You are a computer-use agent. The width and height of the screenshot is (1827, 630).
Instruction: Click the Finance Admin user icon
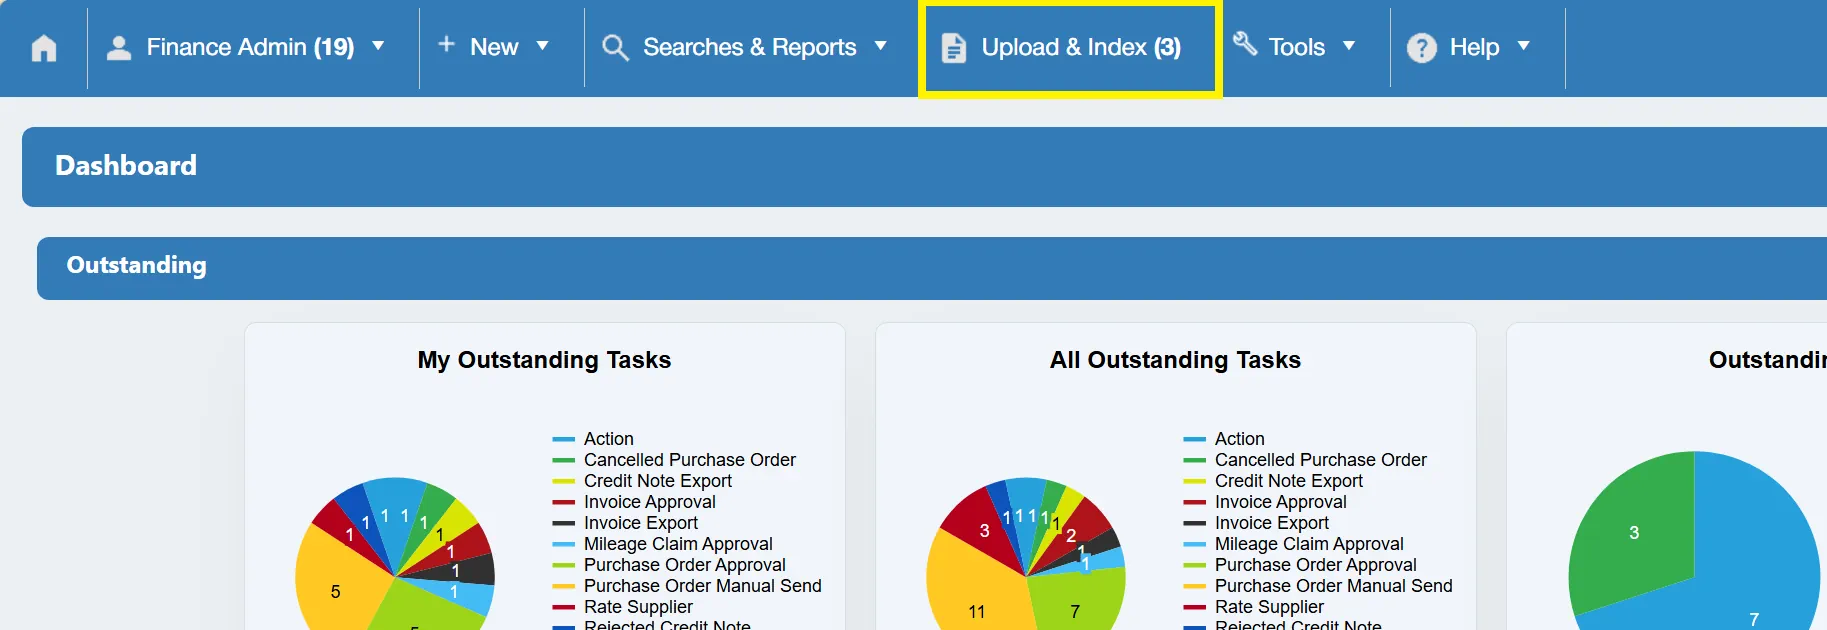click(x=119, y=48)
